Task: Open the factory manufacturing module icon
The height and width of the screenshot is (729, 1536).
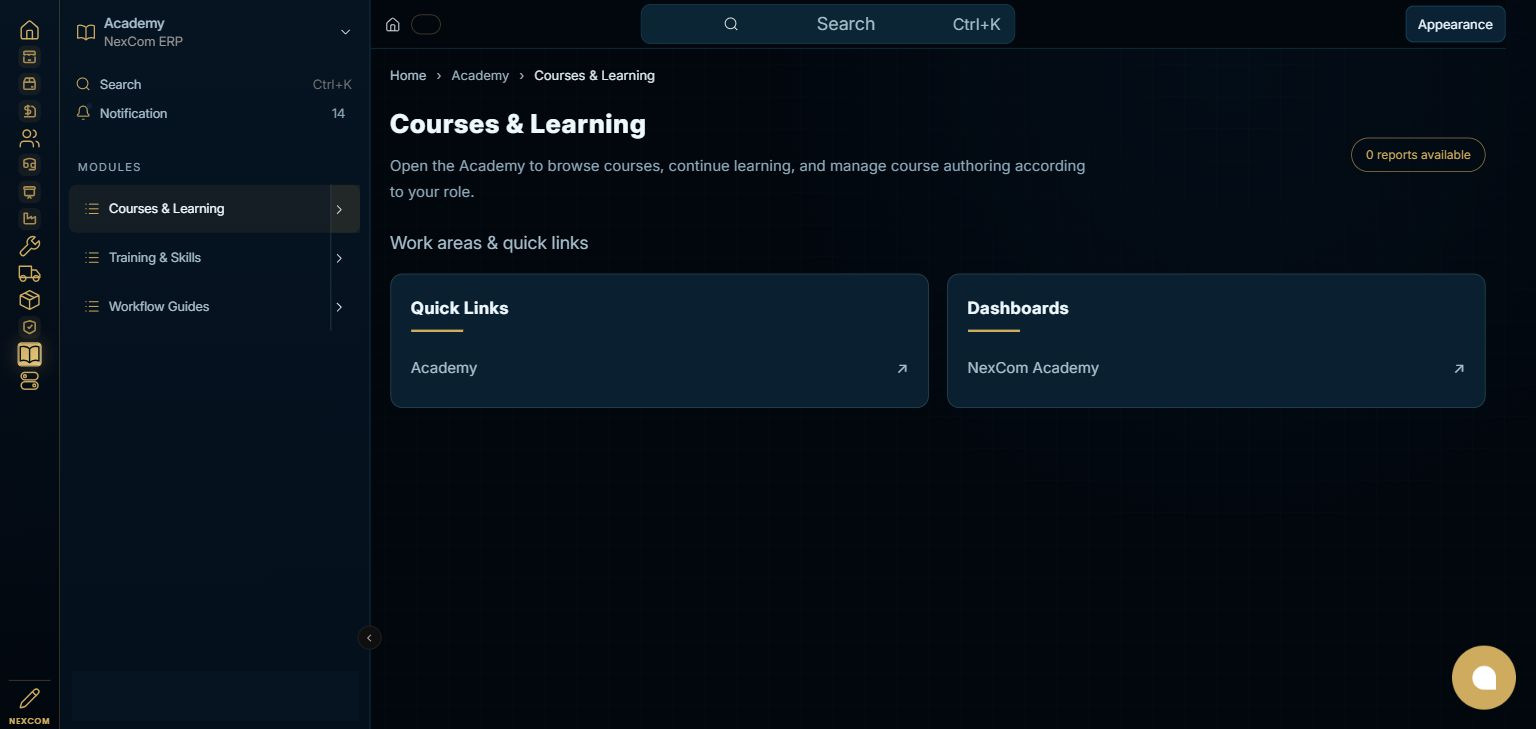Action: click(29, 219)
